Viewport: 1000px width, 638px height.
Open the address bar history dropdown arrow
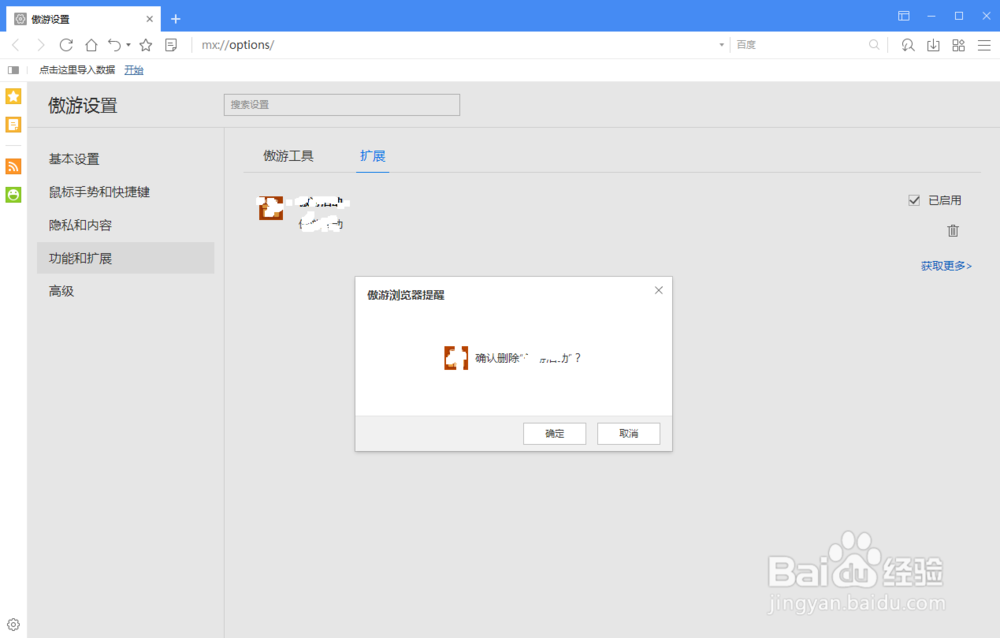[x=721, y=45]
